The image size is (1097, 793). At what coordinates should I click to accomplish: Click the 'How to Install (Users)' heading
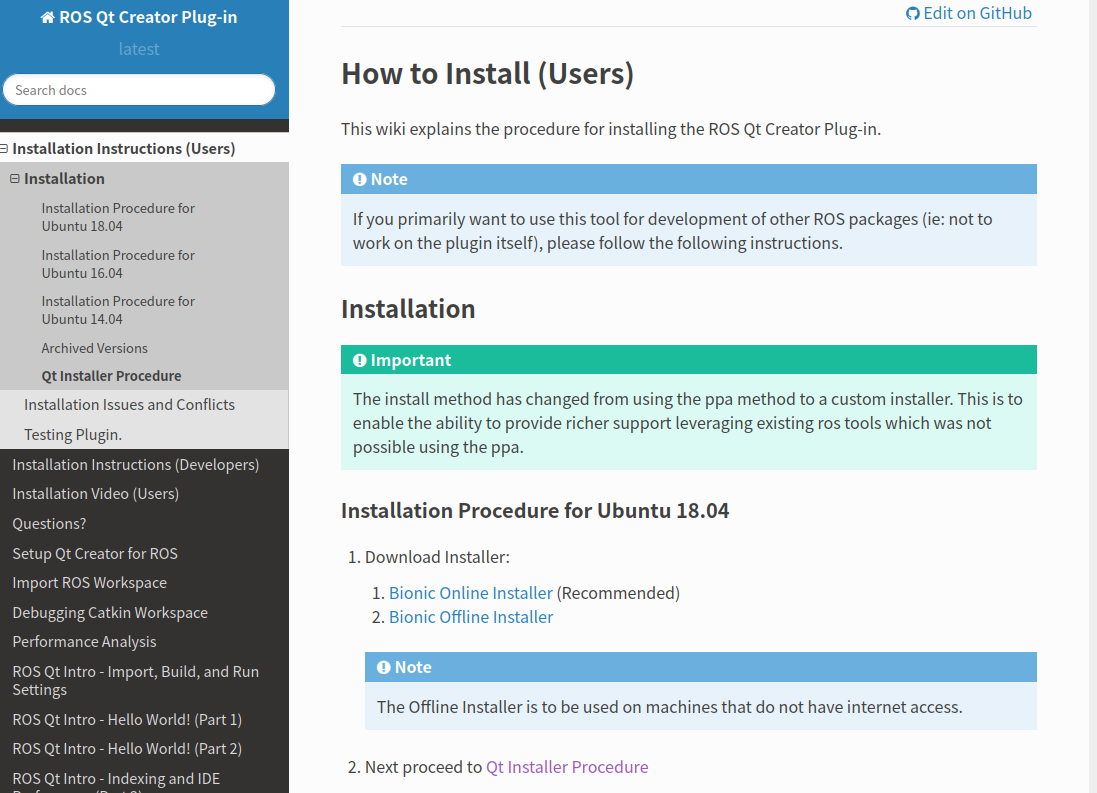pyautogui.click(x=487, y=73)
